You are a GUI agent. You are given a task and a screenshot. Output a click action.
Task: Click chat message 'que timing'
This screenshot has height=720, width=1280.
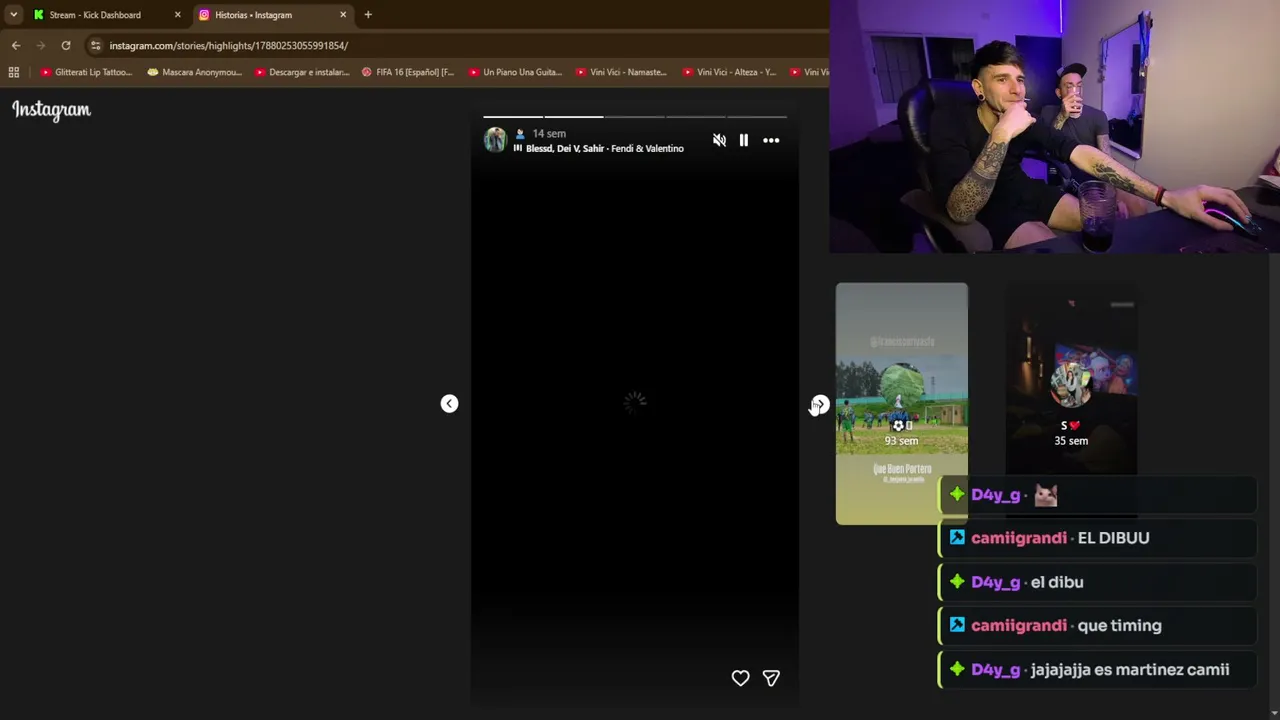click(x=1120, y=626)
